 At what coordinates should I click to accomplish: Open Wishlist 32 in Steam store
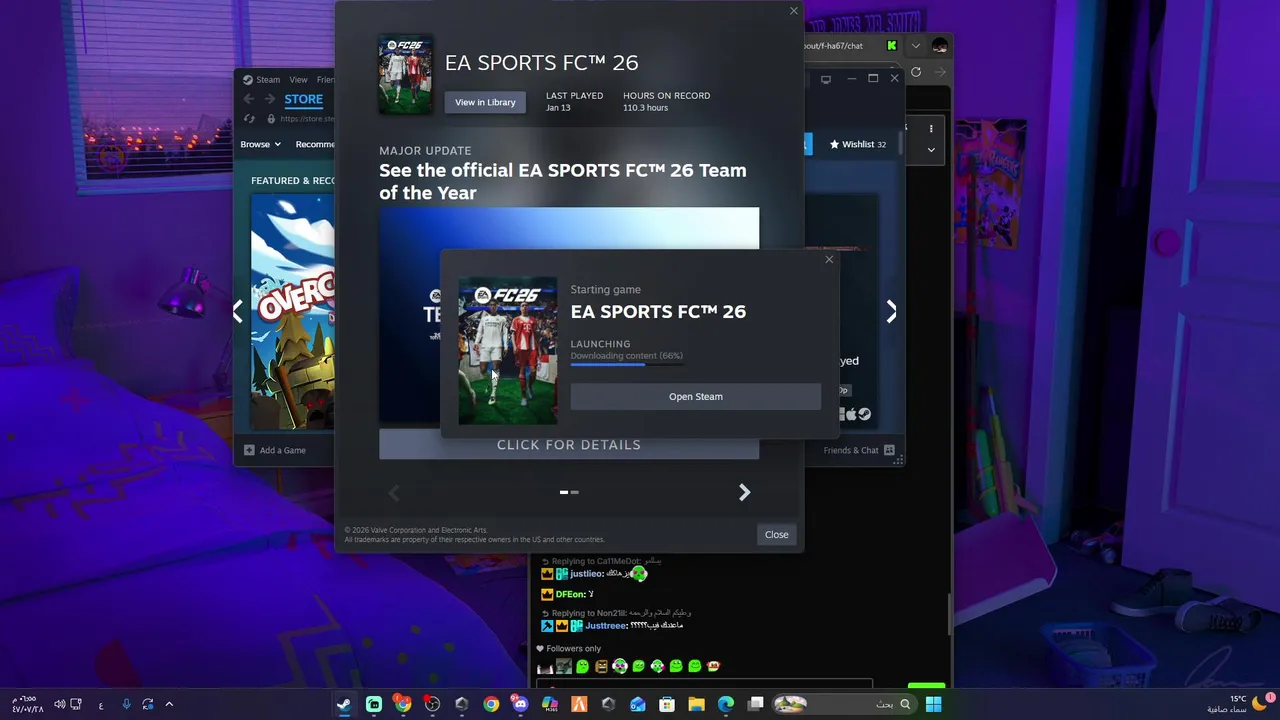tap(858, 144)
